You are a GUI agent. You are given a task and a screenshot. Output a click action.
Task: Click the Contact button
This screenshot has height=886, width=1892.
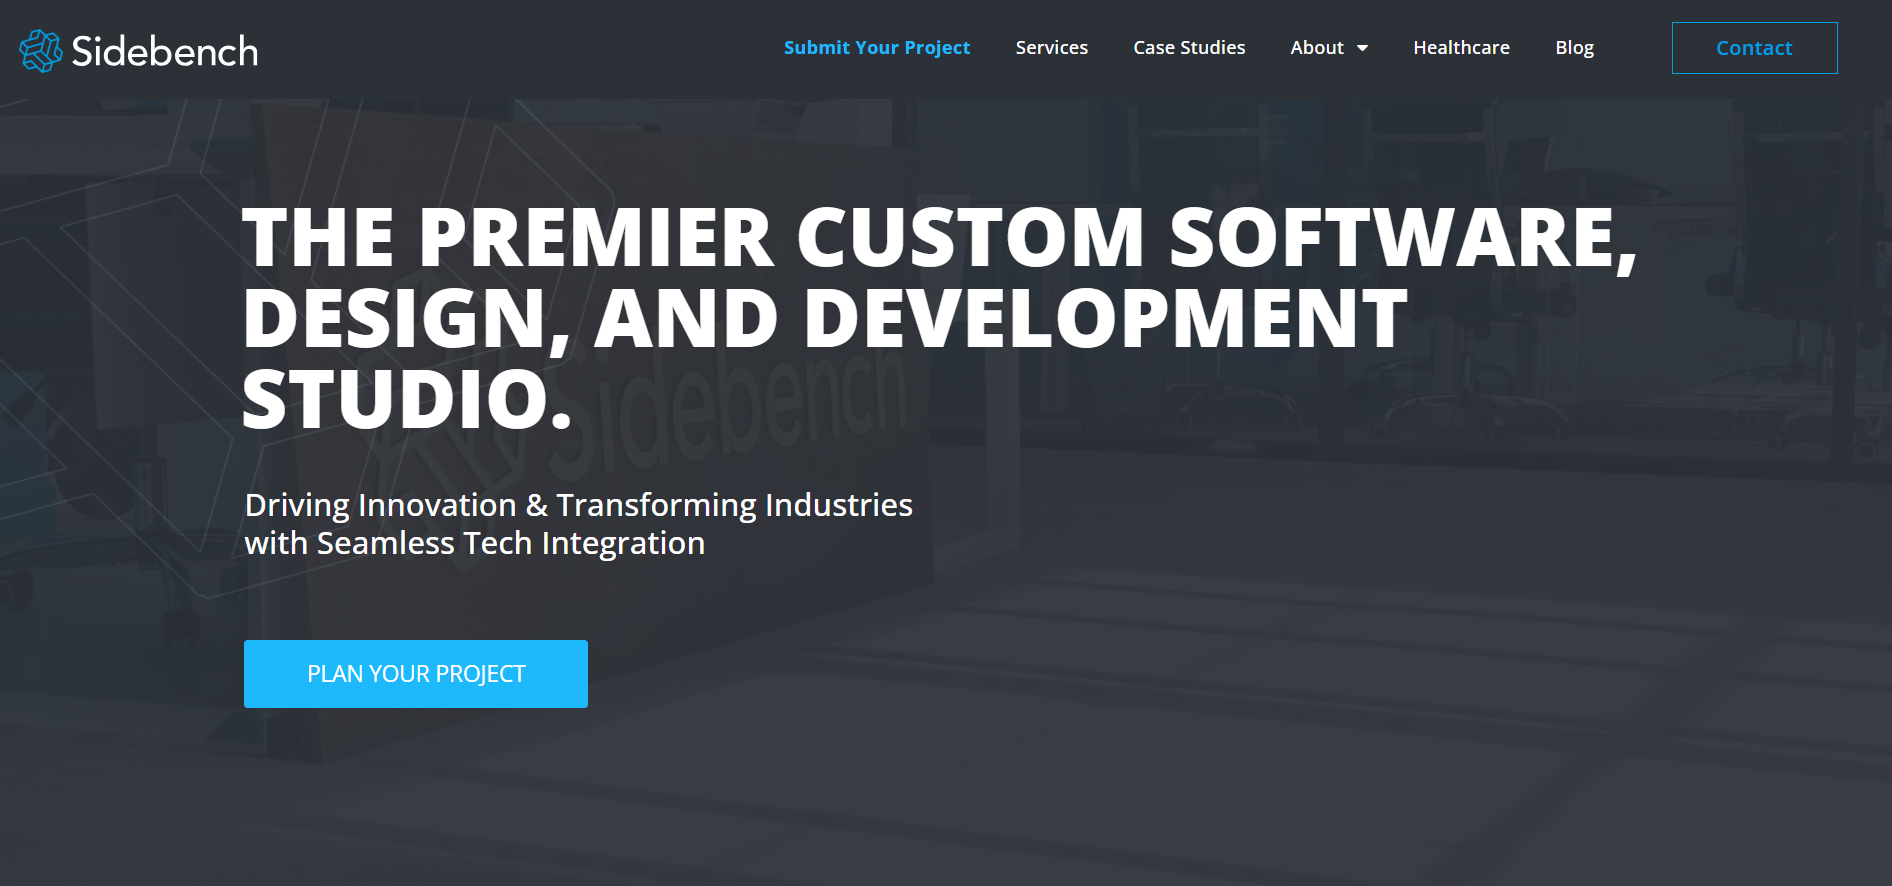click(1754, 48)
